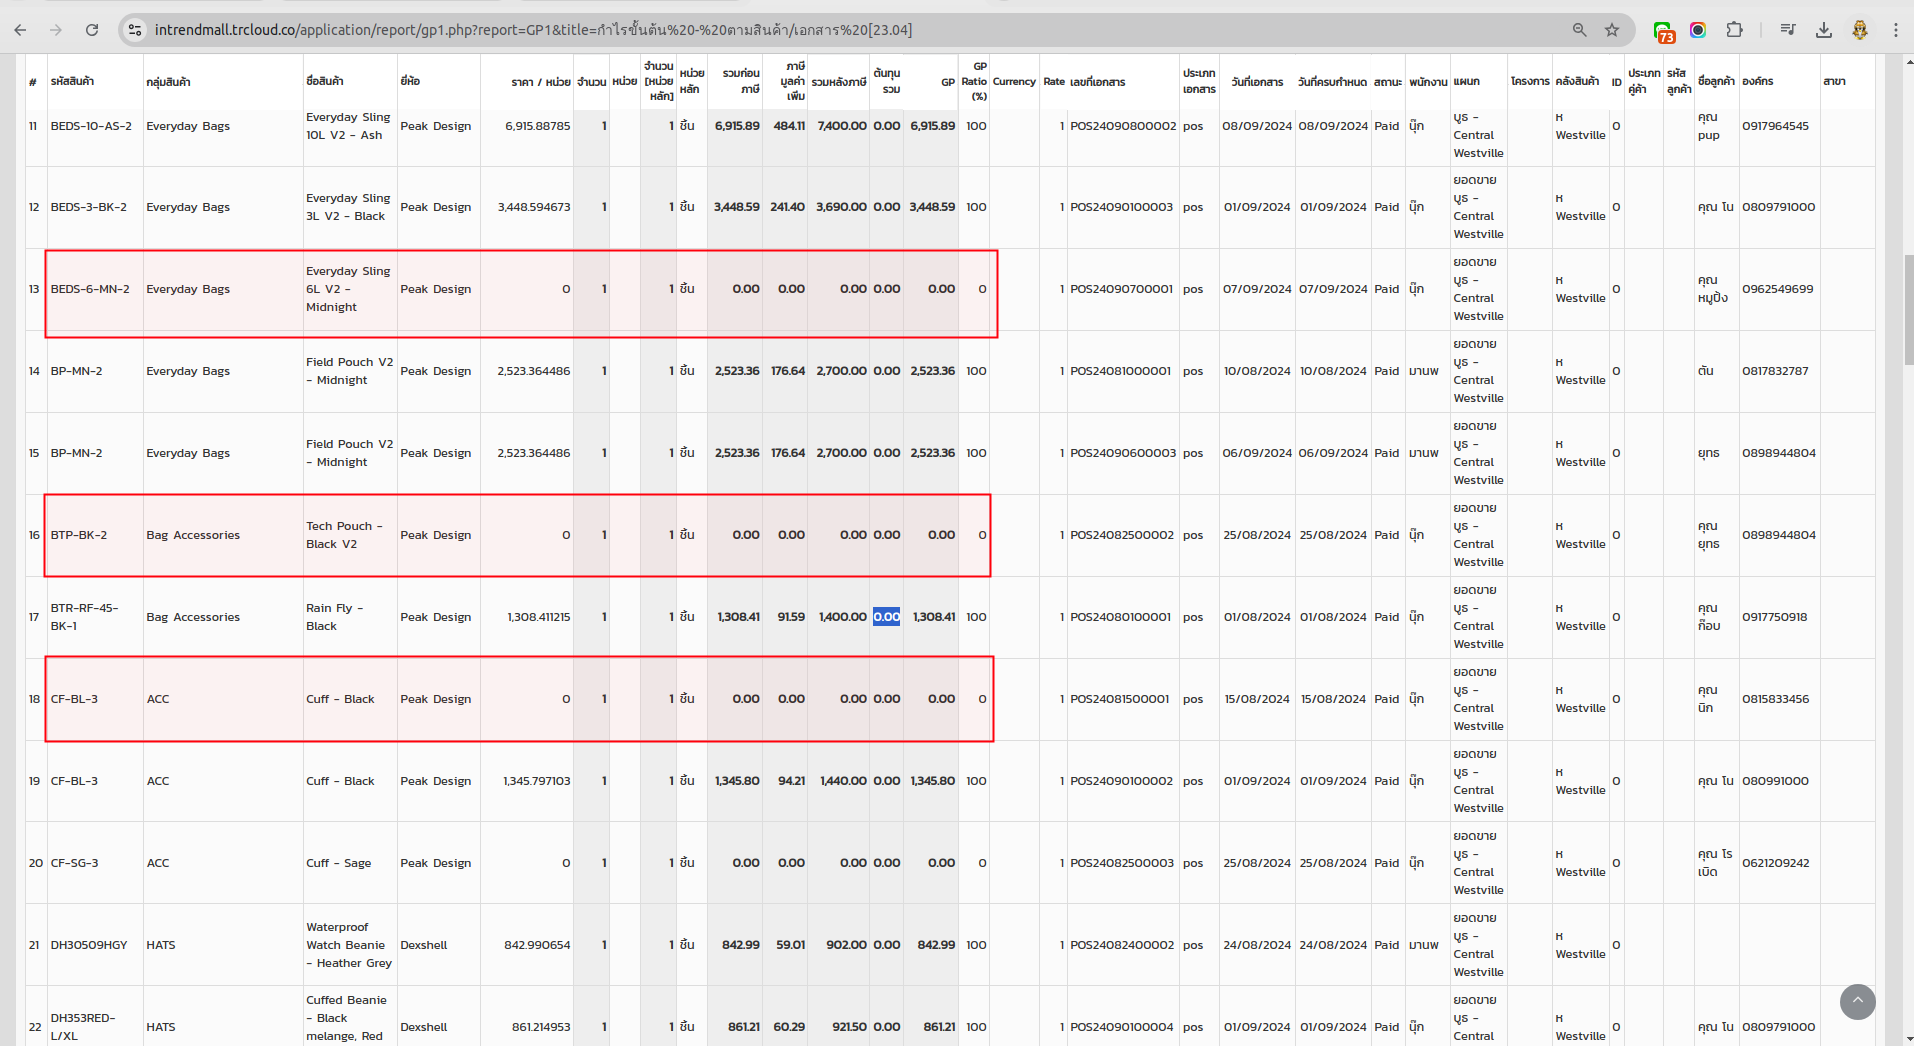
Task: Click the Rate column header
Action: point(1054,82)
